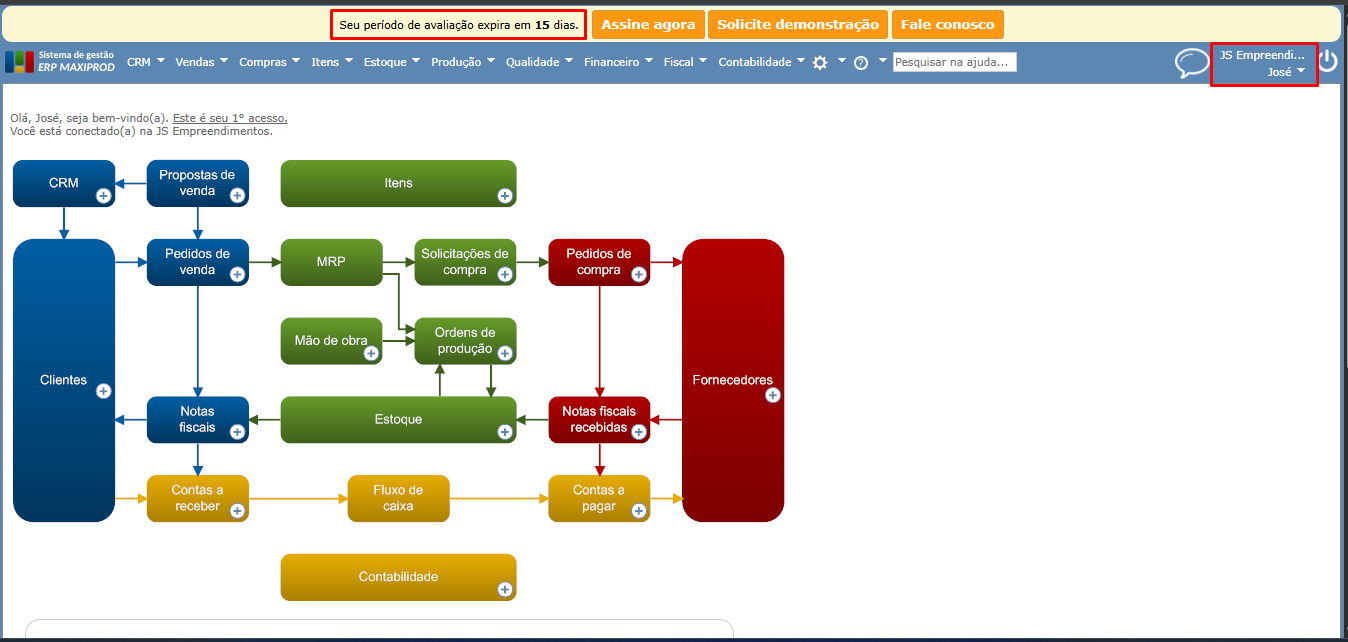Click plus icon on Contas a pagar

coord(639,510)
